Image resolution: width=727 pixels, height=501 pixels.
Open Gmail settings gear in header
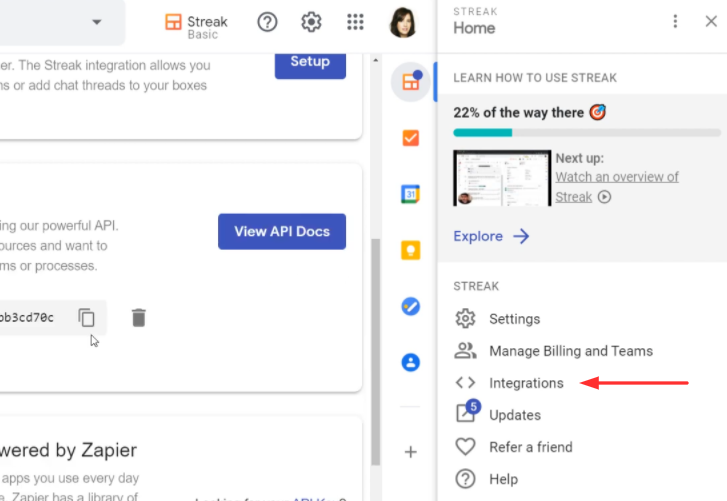311,22
